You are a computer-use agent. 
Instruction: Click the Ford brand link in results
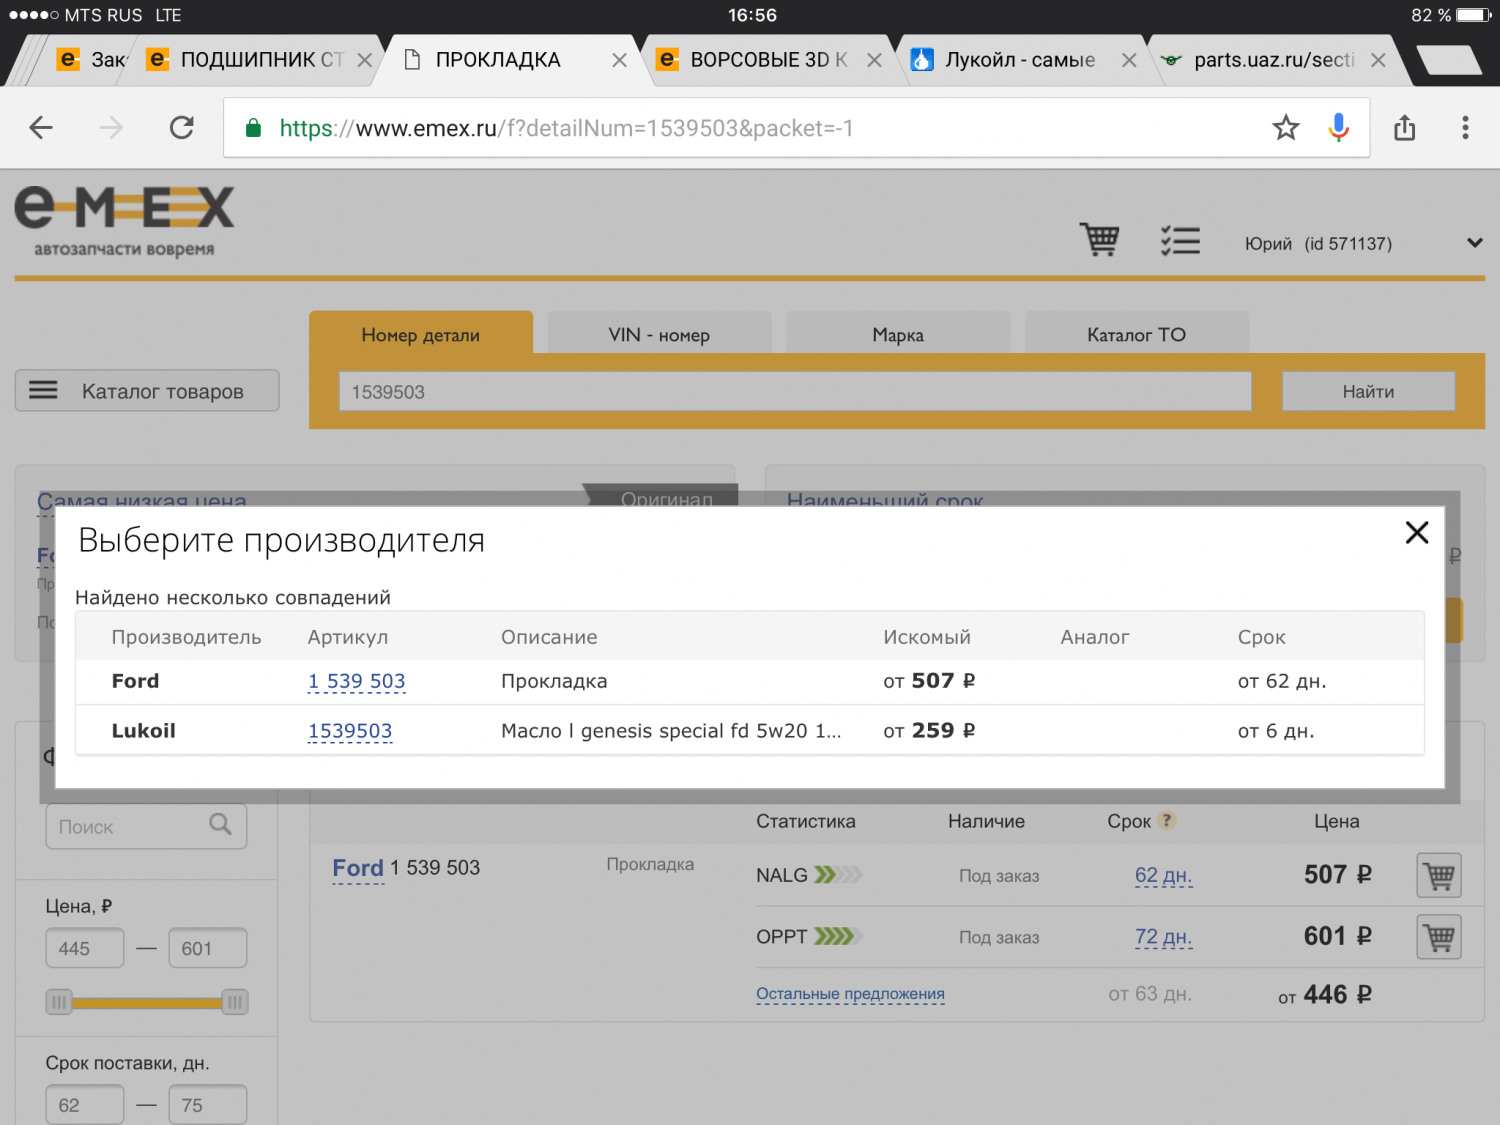(358, 868)
